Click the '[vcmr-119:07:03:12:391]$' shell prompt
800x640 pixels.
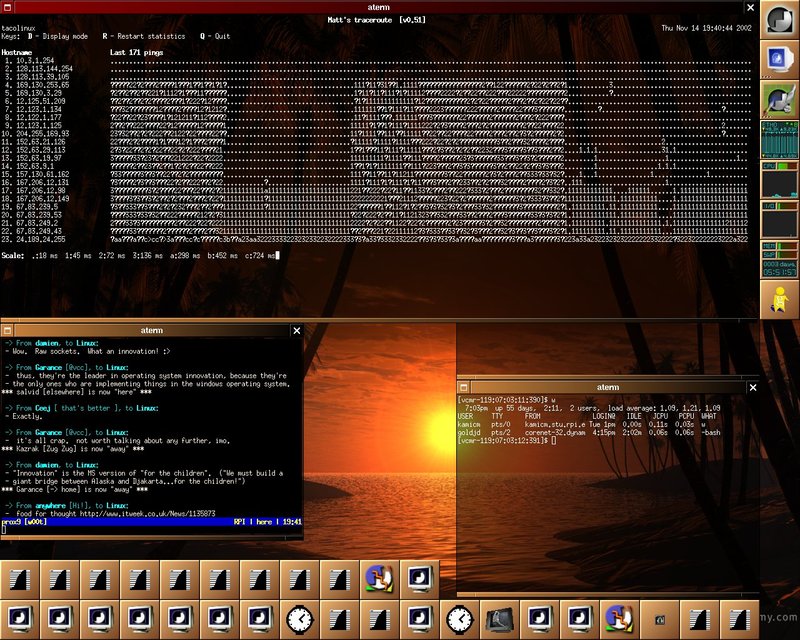[x=503, y=440]
